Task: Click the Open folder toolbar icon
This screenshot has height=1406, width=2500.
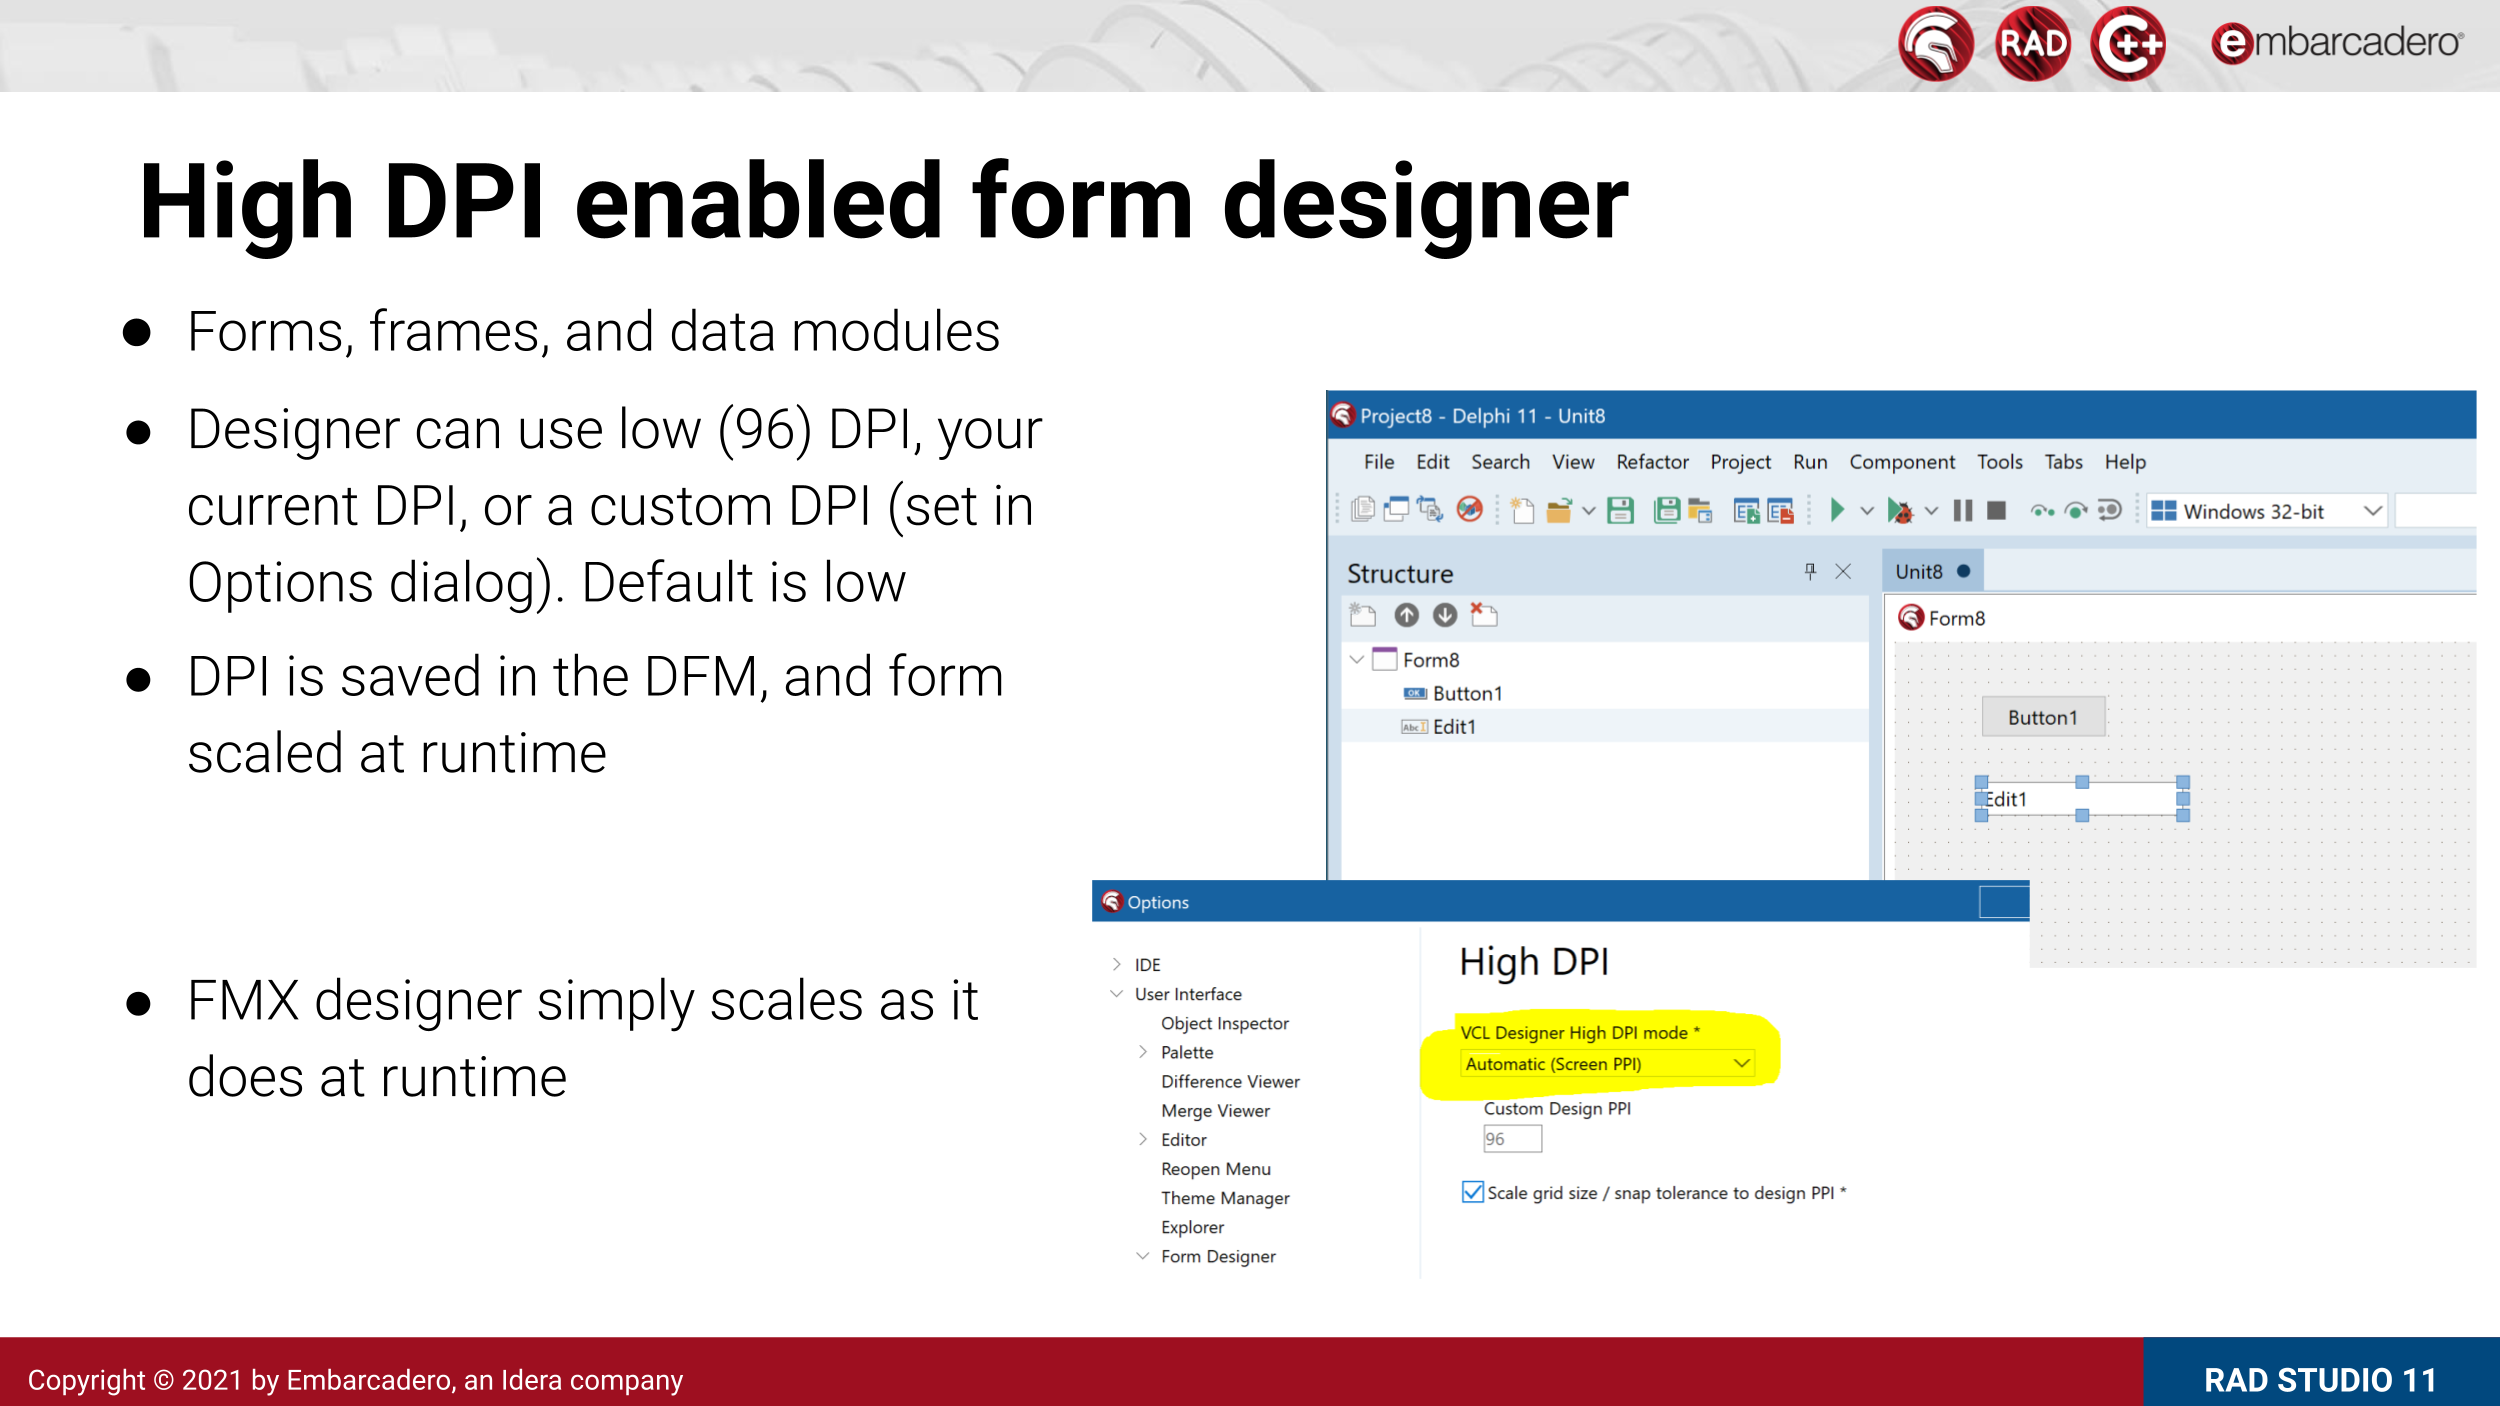Action: pyautogui.click(x=1559, y=512)
